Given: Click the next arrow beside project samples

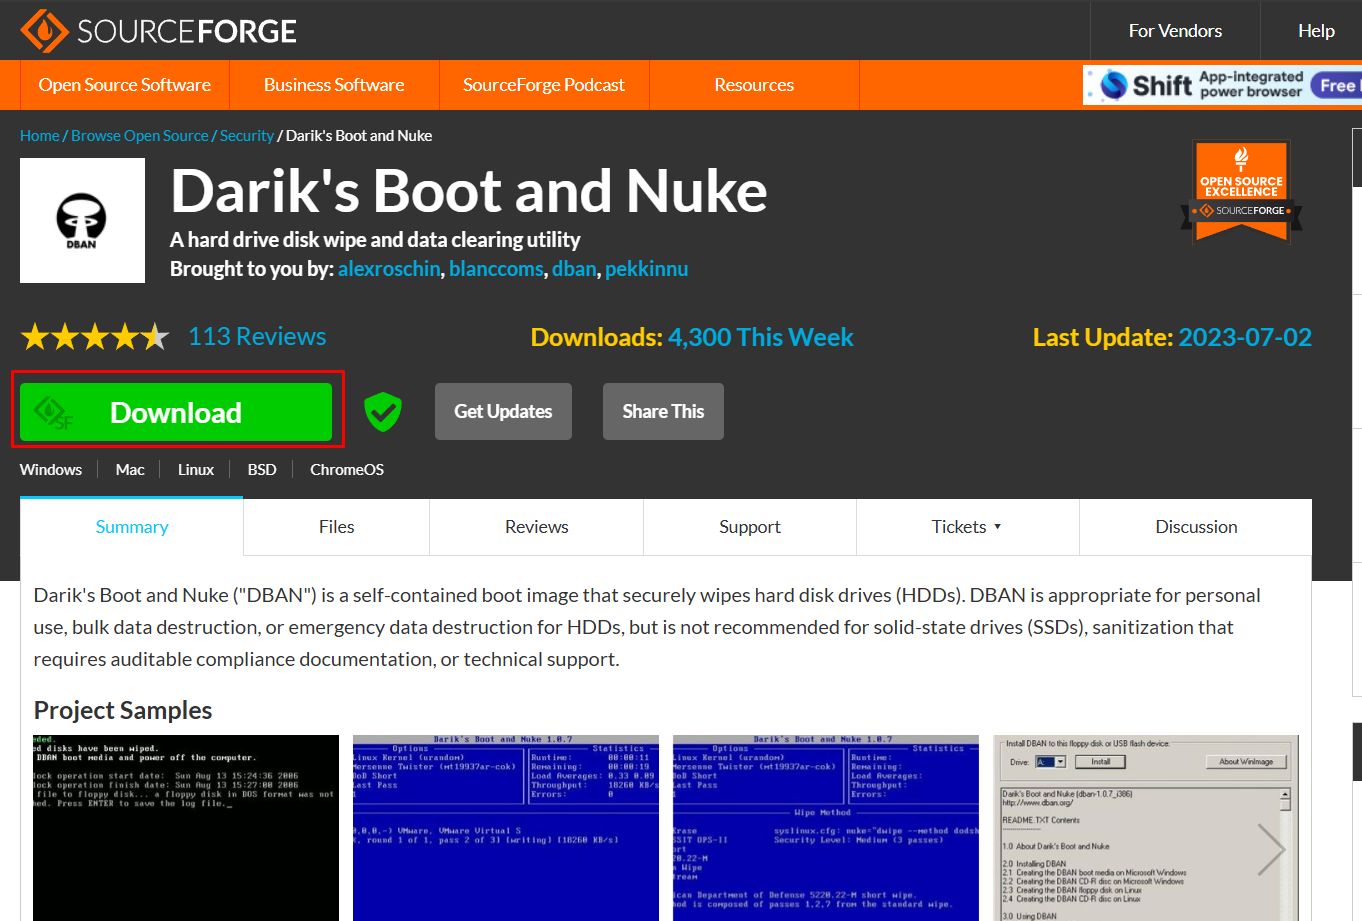Looking at the screenshot, I should click(1272, 849).
